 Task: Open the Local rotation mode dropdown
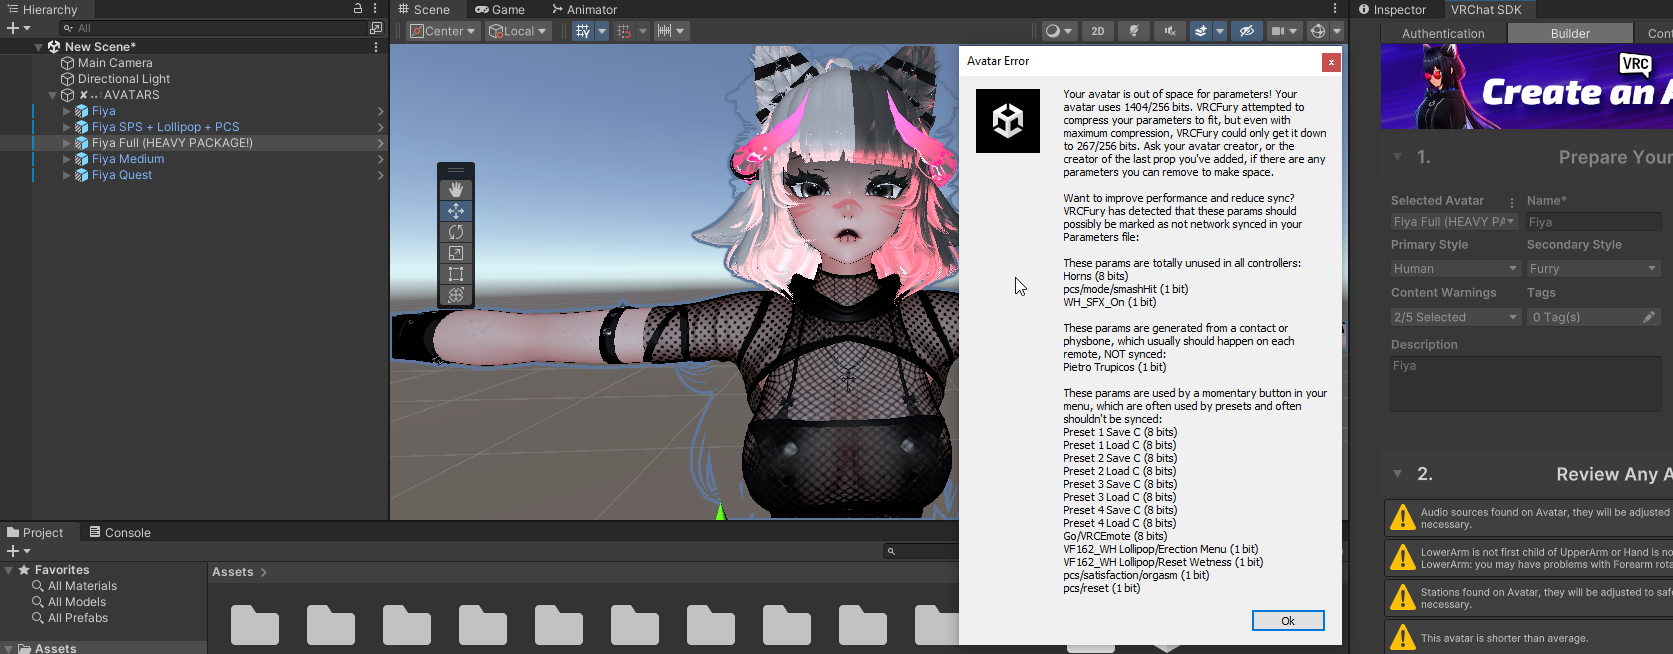[518, 31]
